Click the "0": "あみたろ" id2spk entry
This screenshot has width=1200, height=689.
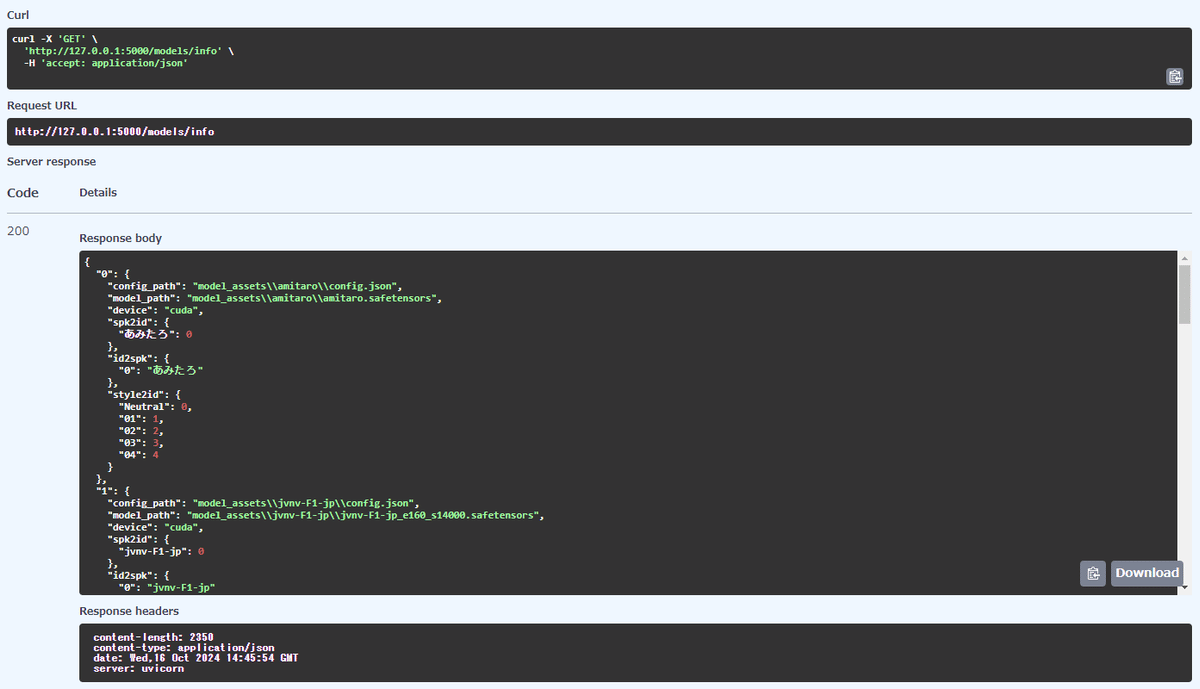pos(161,370)
